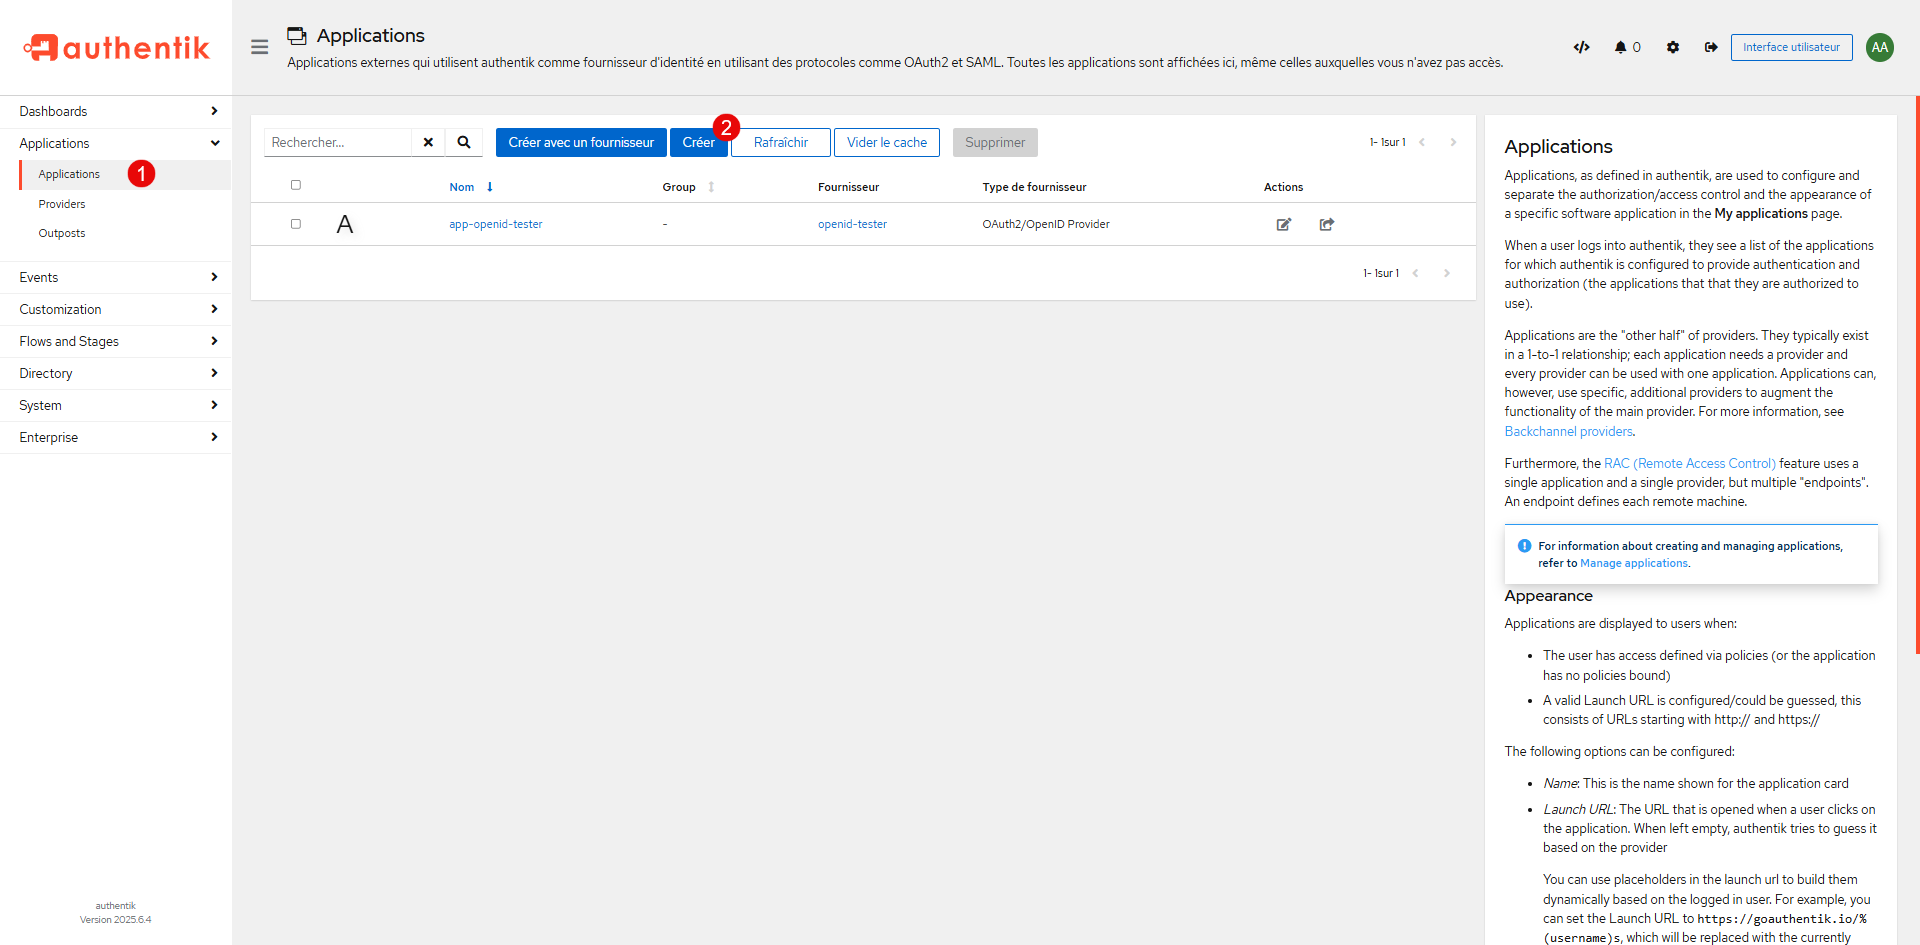Open Outposts in the sidebar
Screen dimensions: 1920x945
click(62, 233)
